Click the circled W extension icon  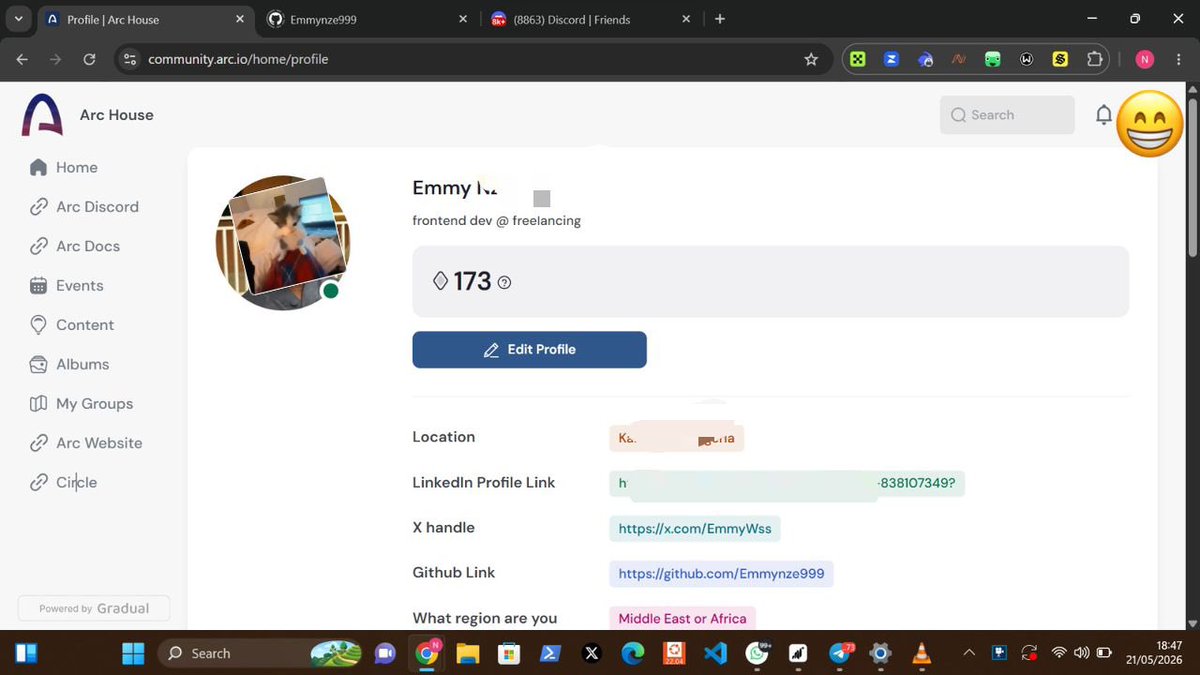click(1026, 59)
